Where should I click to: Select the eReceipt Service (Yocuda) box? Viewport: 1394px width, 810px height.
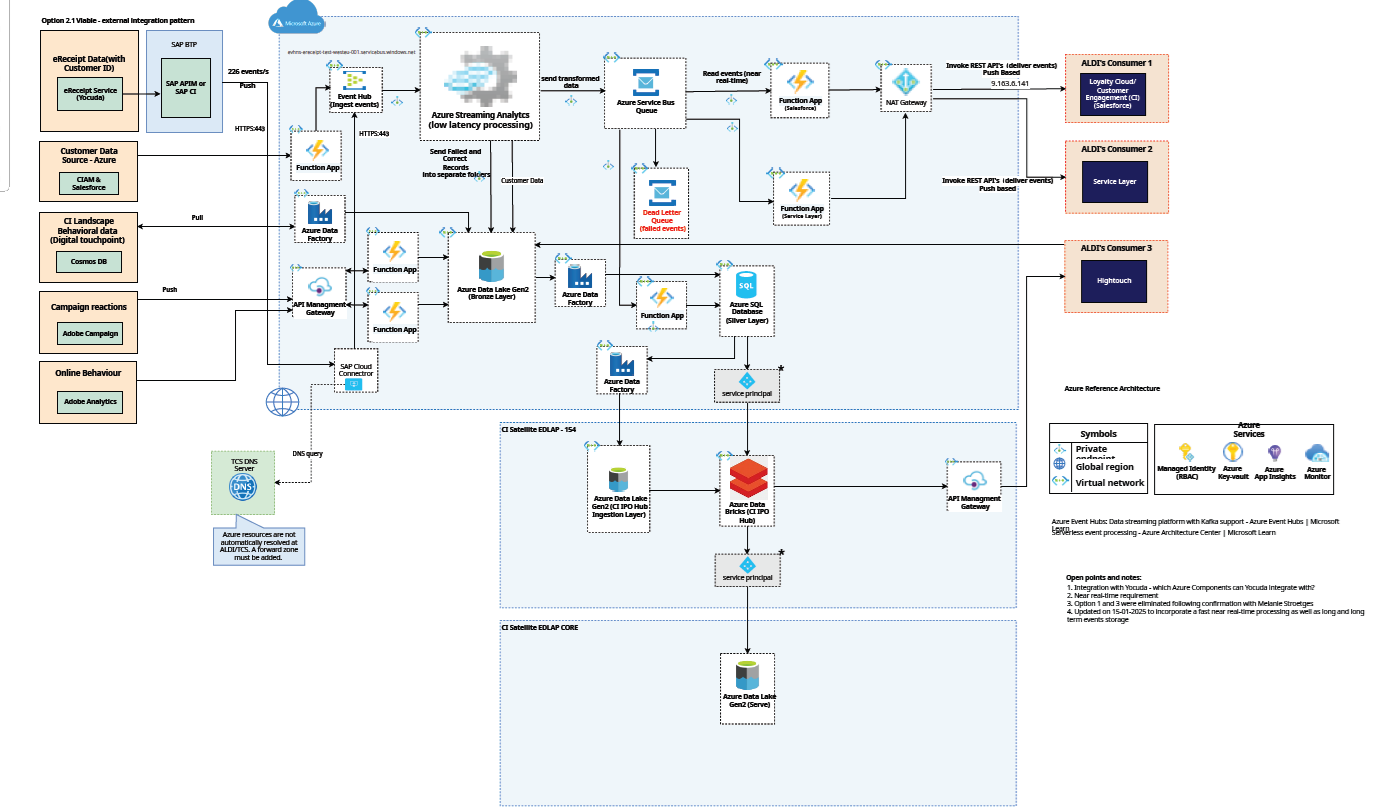91,95
